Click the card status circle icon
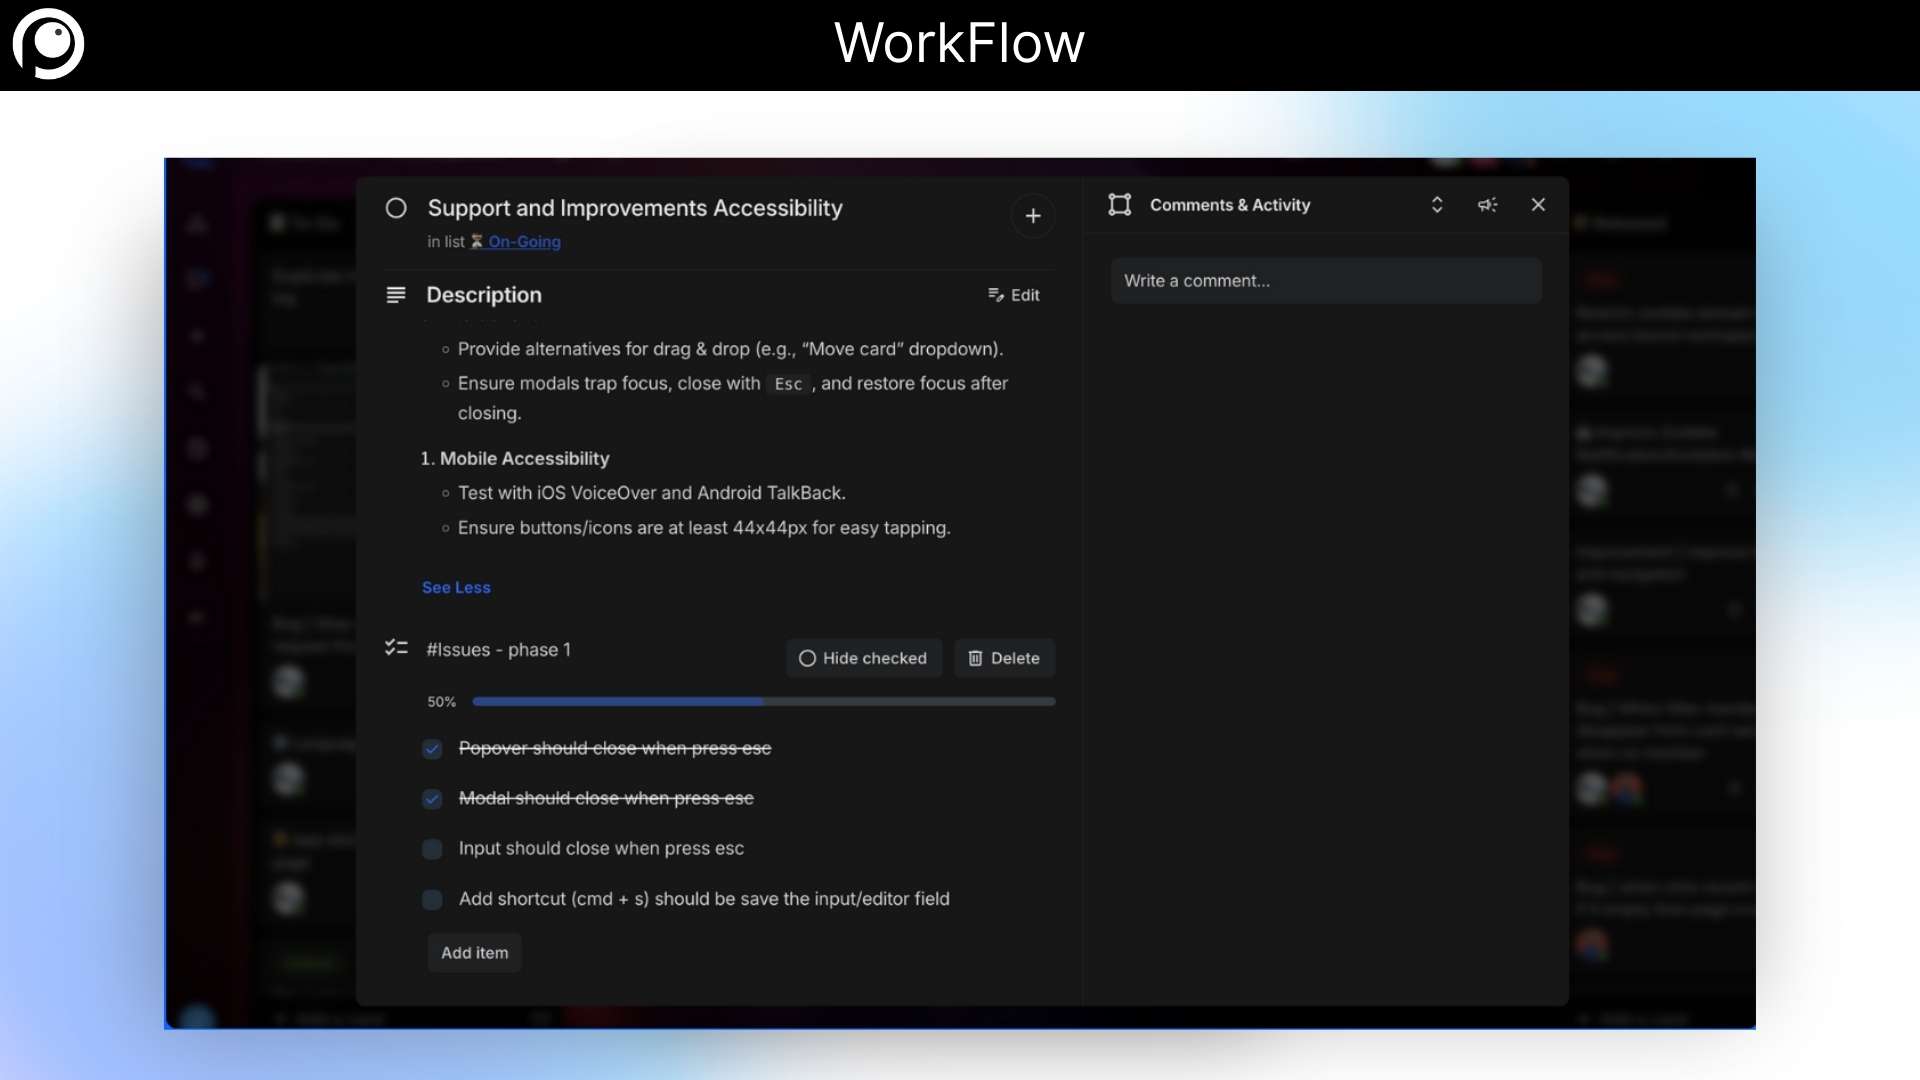The height and width of the screenshot is (1080, 1920). pos(396,208)
